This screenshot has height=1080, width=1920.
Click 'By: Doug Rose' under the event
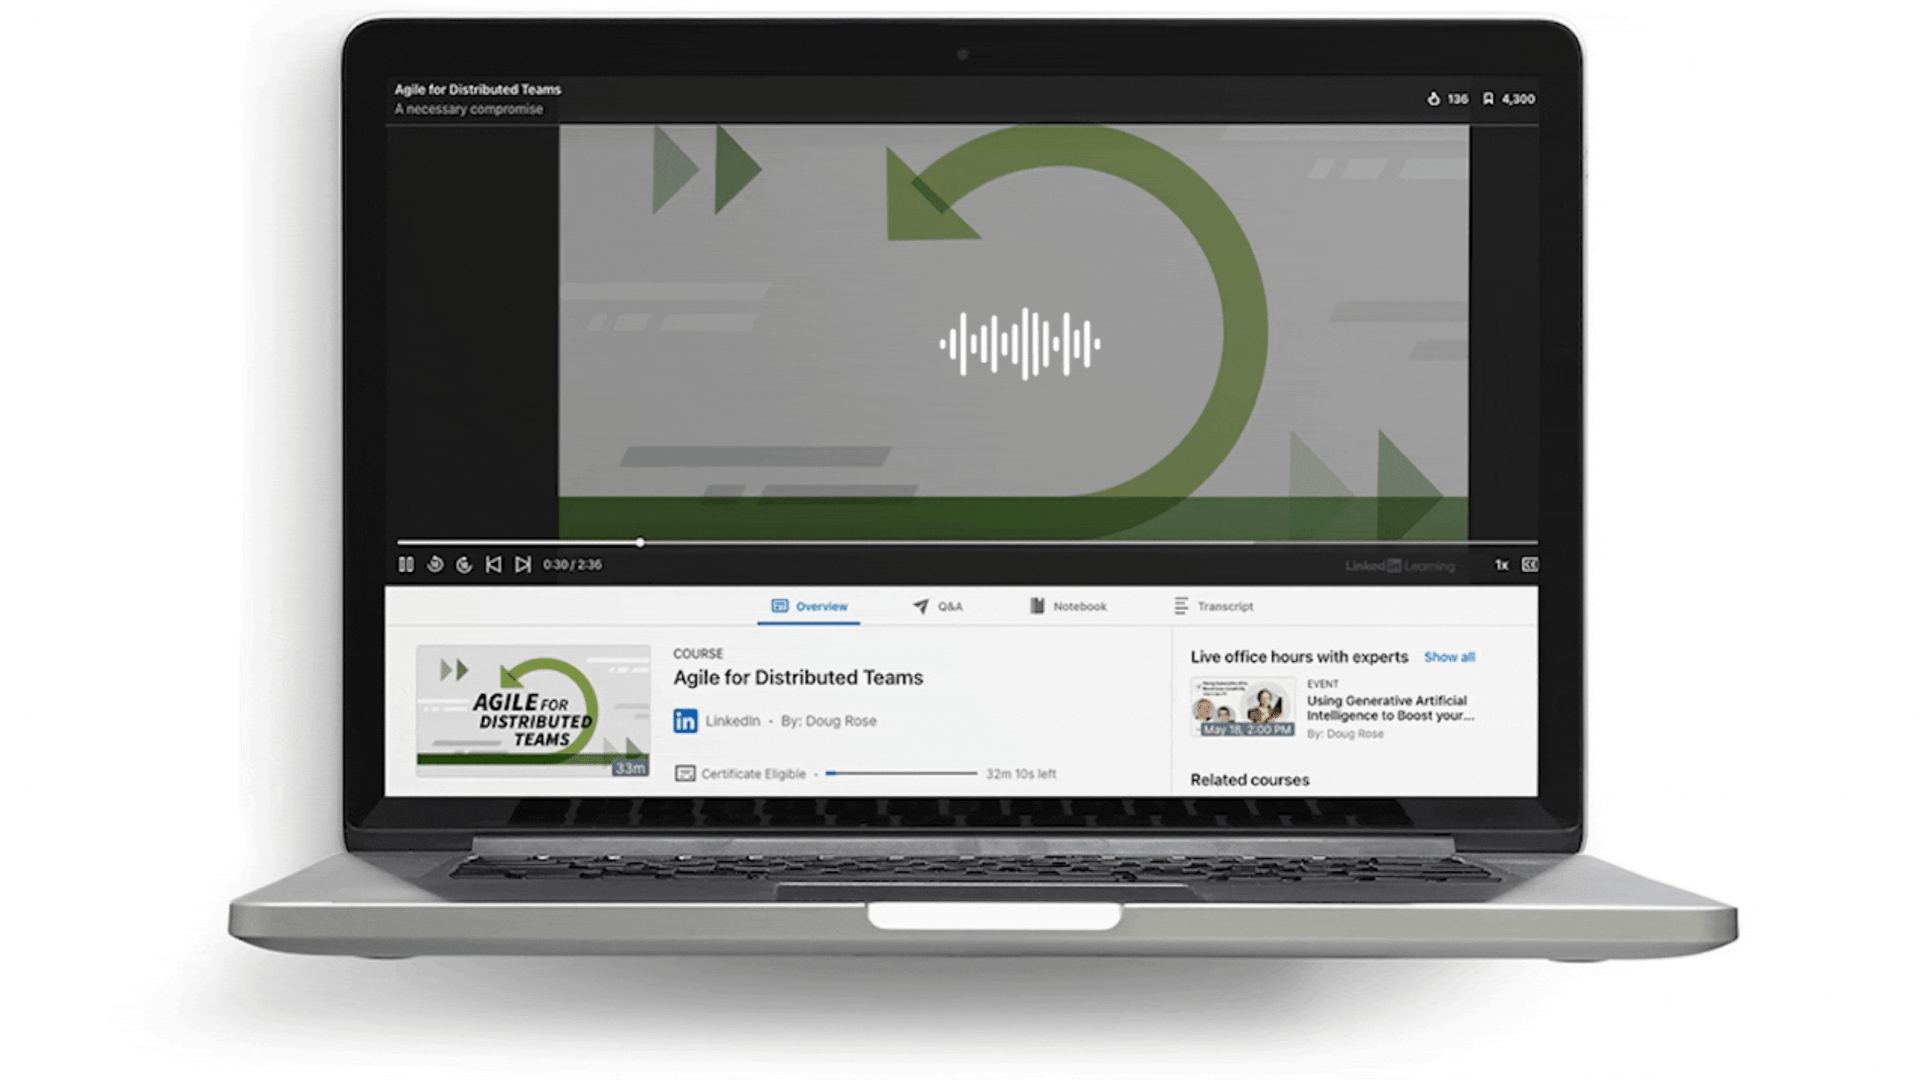point(1345,734)
